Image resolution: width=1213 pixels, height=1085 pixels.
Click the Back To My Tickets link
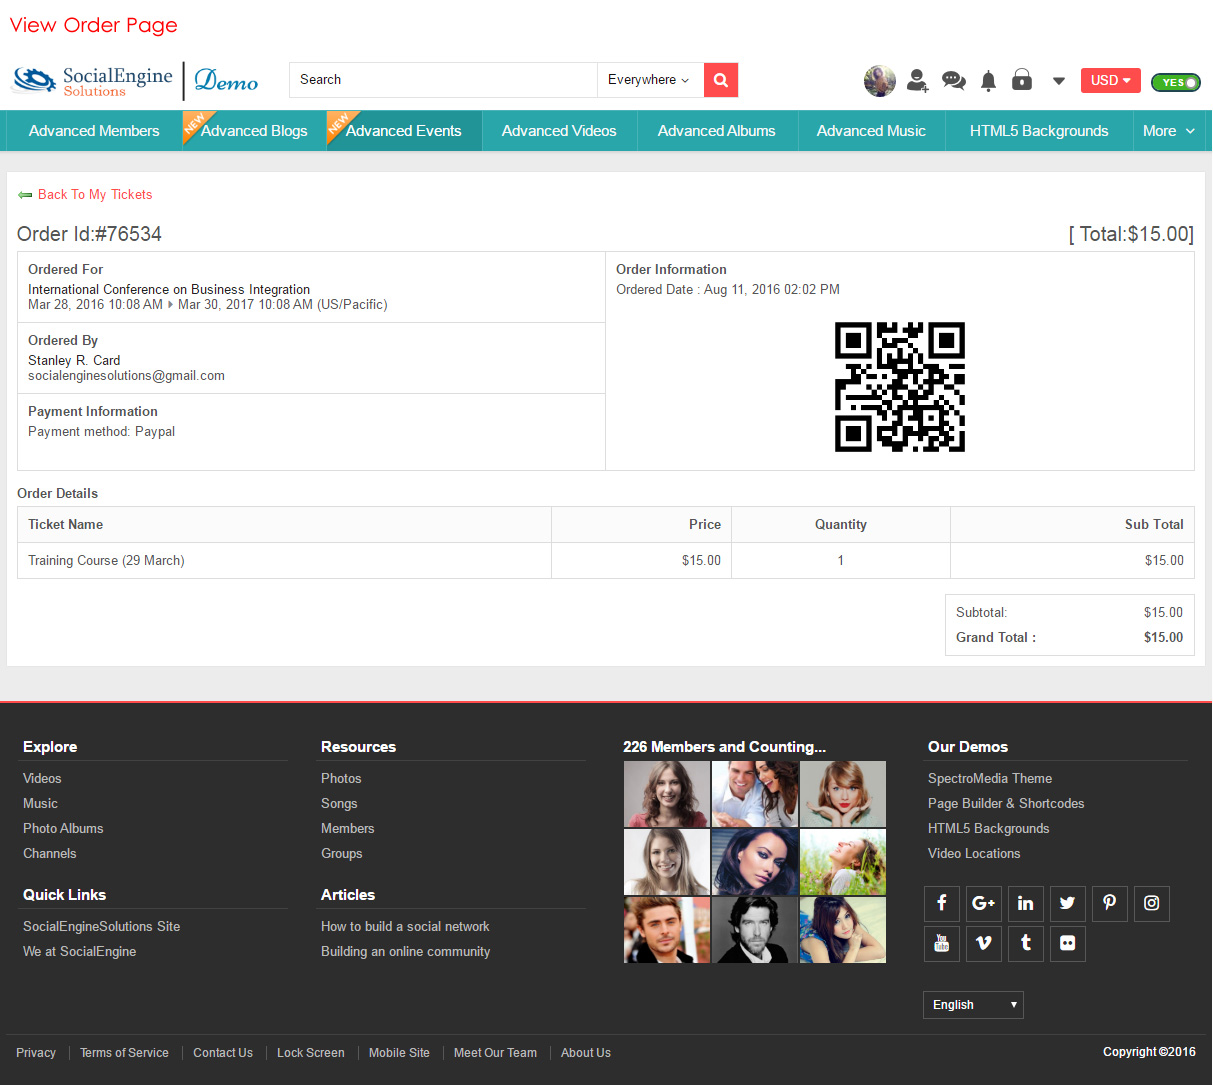[x=94, y=195]
